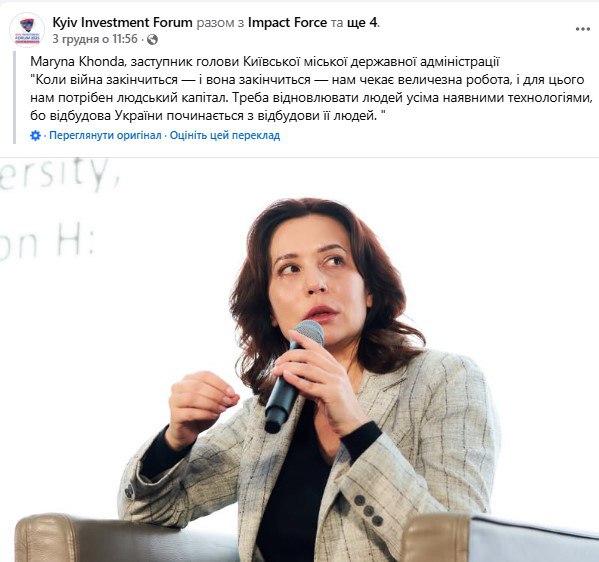The image size is (599, 562).
Task: Open the post timestamp 3 грудня о 11:56
Action: pos(95,39)
